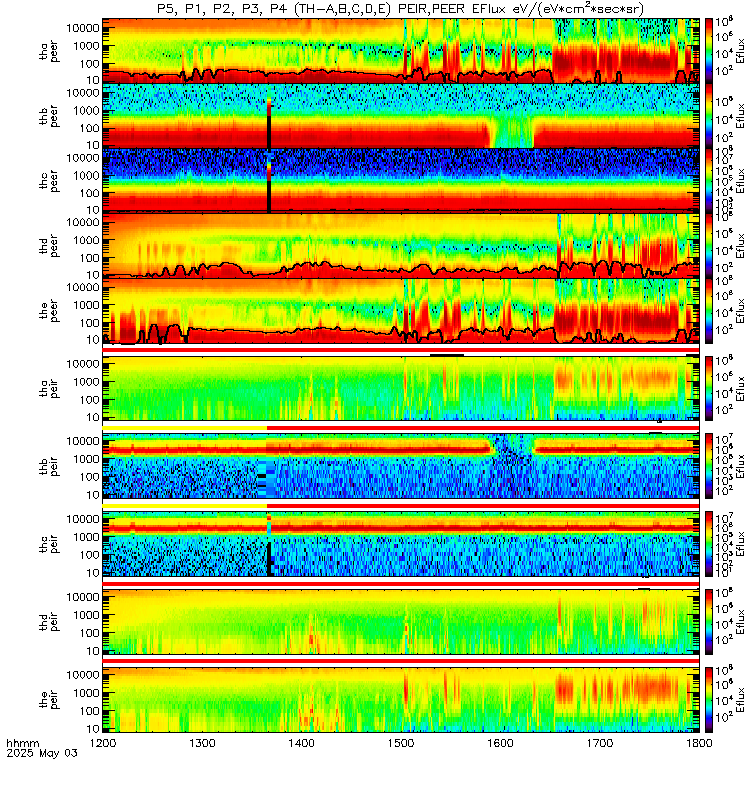Click the plot title text at top
The width and height of the screenshot is (750, 800).
(x=400, y=9)
